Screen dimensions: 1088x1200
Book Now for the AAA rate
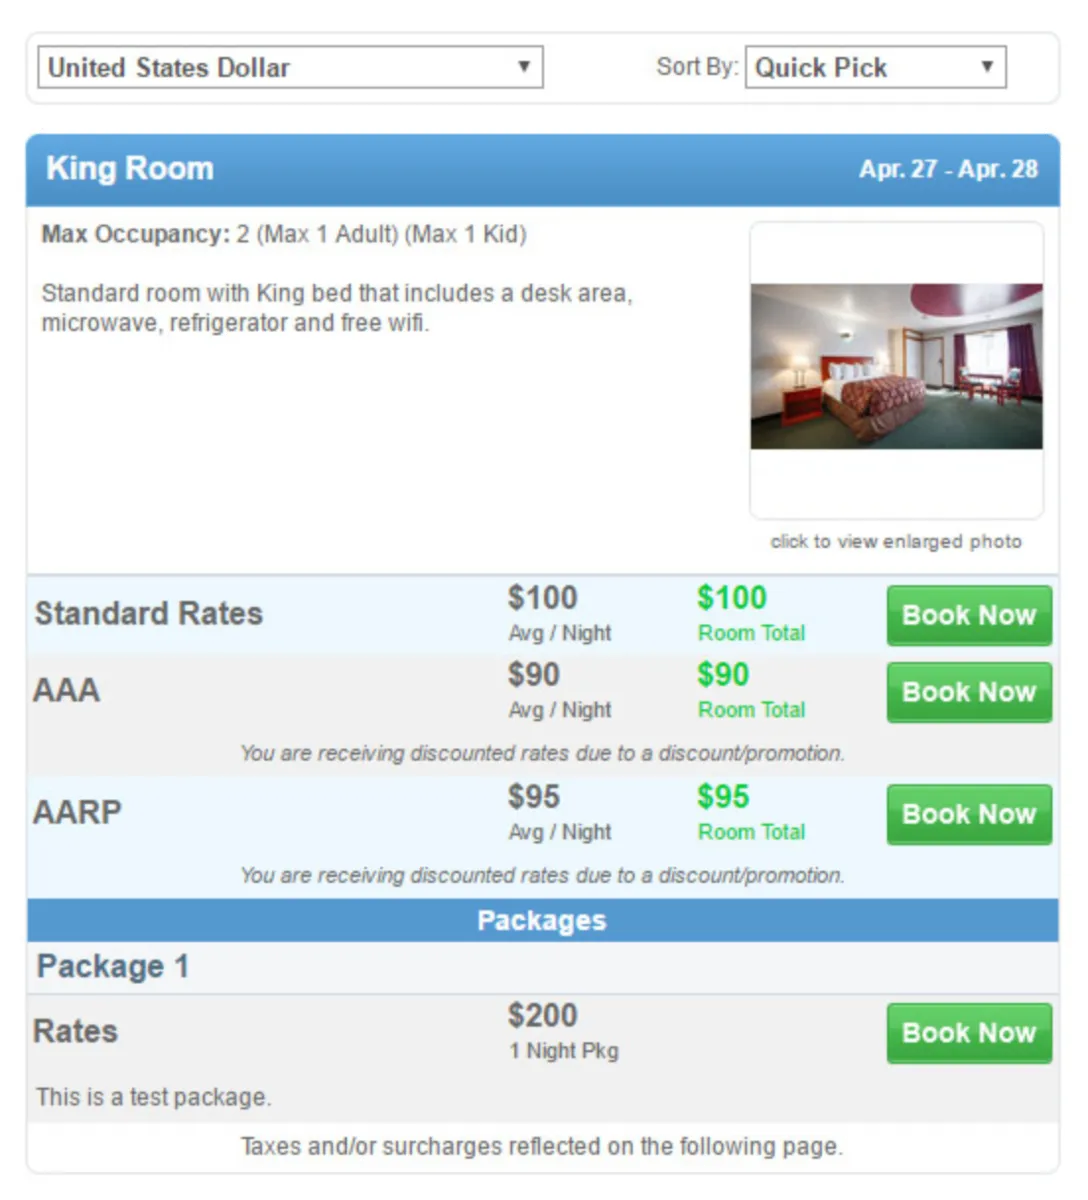pyautogui.click(x=968, y=692)
